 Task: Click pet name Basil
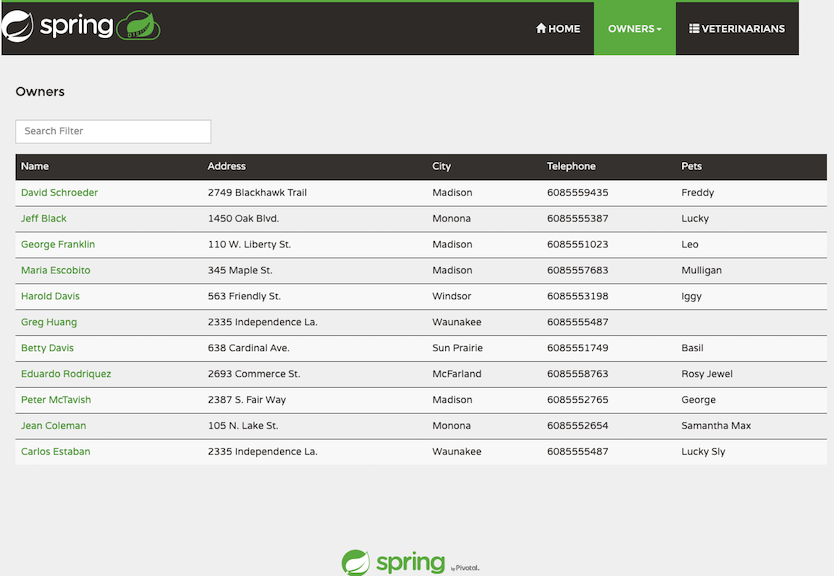[693, 348]
